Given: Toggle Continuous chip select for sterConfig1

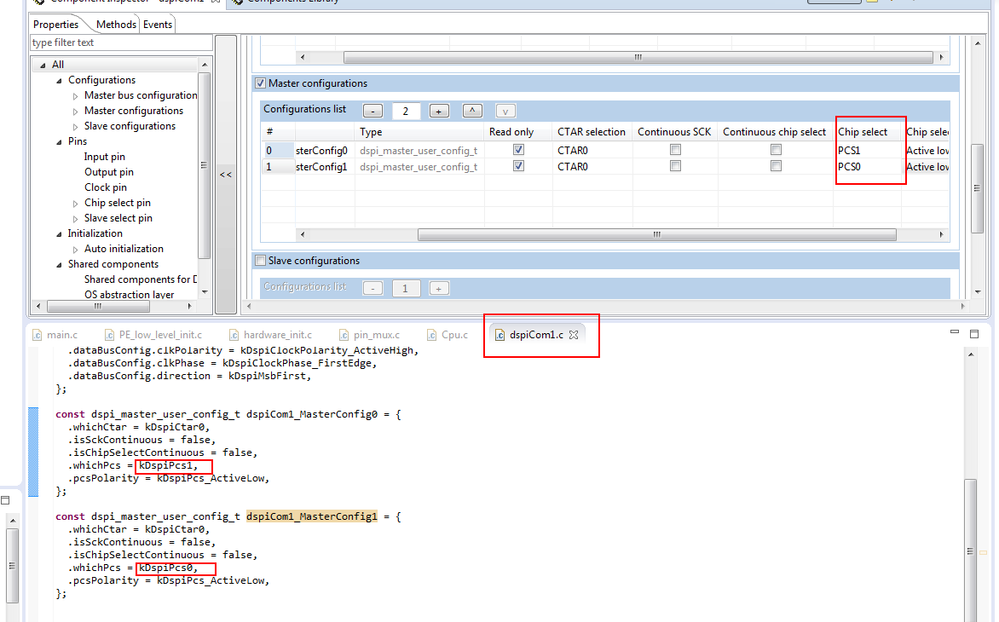Looking at the screenshot, I should pos(775,166).
